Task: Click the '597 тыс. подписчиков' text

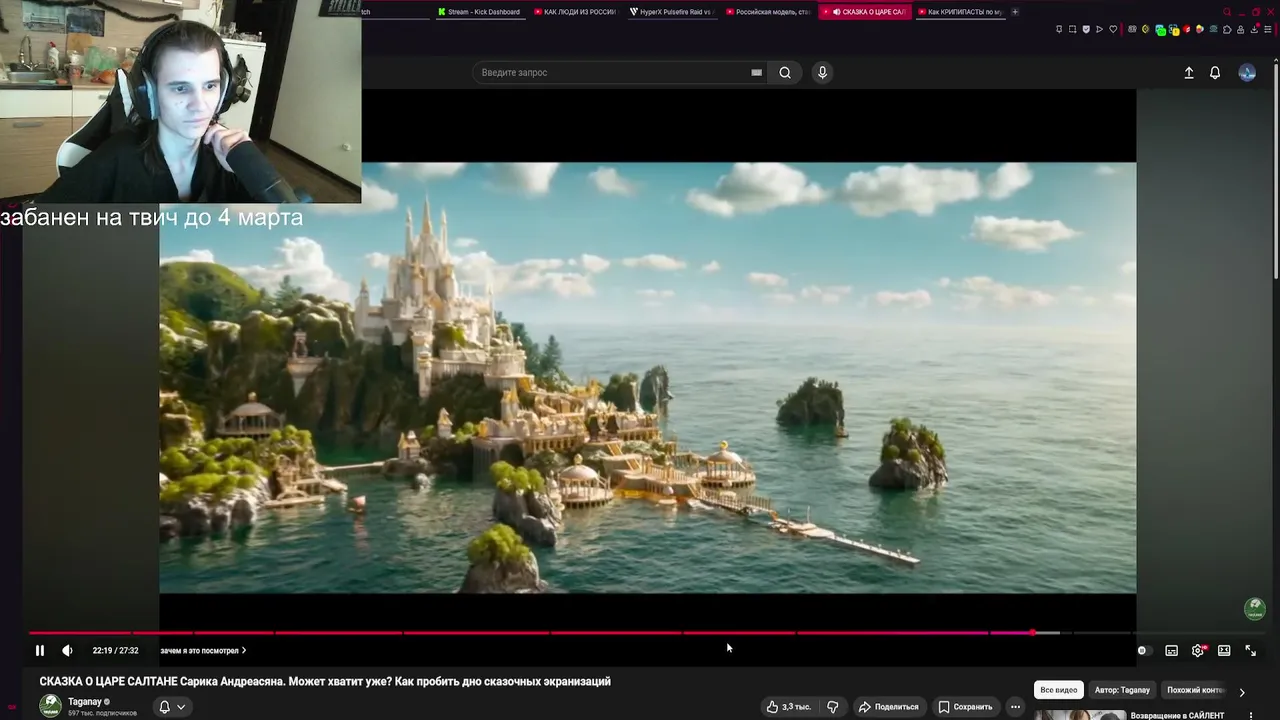Action: pos(102,713)
